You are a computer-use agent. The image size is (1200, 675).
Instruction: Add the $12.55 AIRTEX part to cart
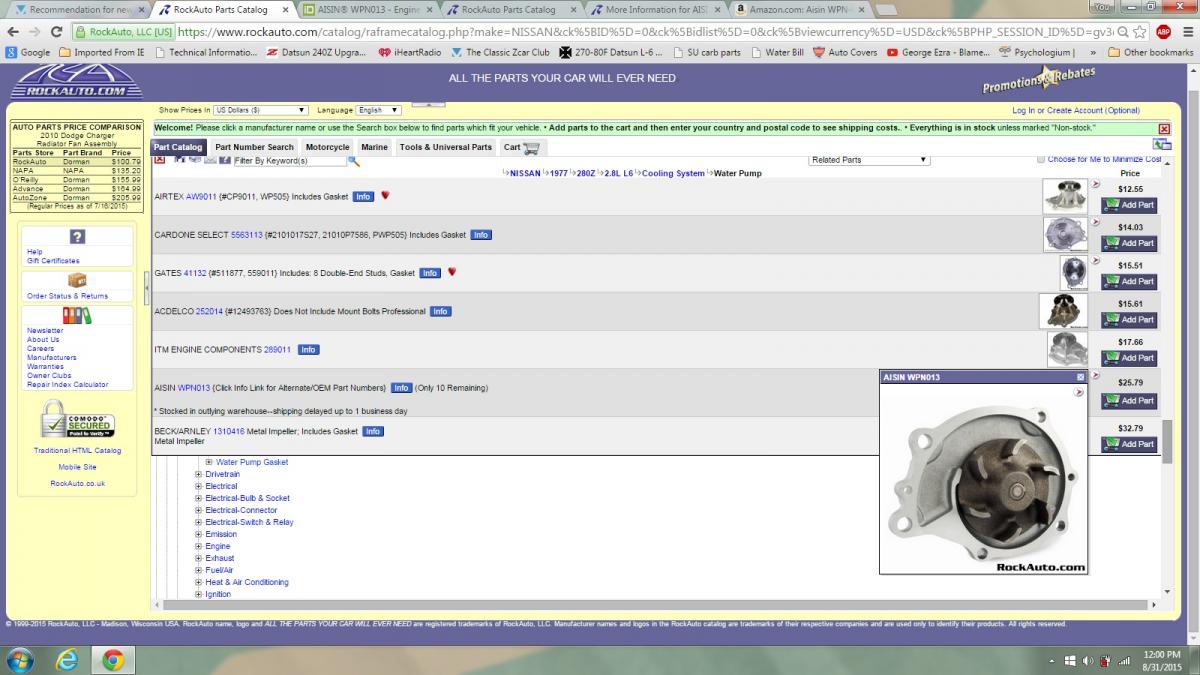(1129, 205)
